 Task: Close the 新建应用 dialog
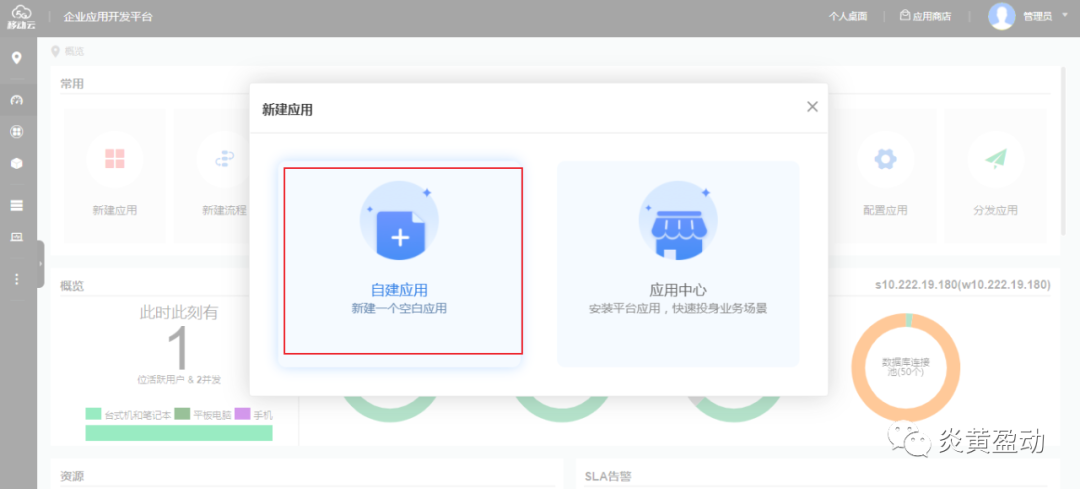[812, 107]
